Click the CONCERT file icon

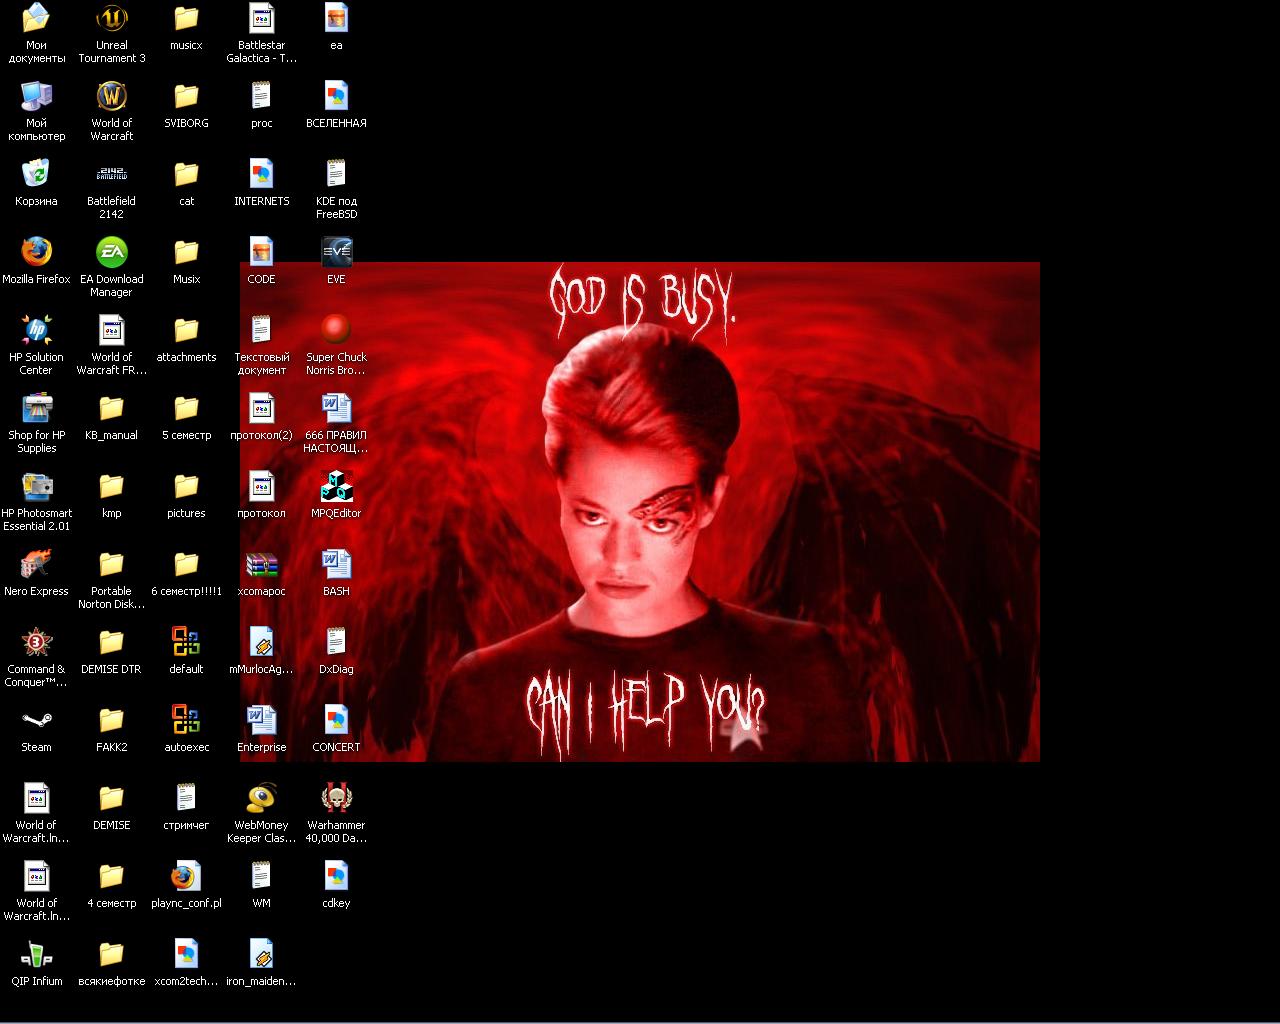coord(336,720)
